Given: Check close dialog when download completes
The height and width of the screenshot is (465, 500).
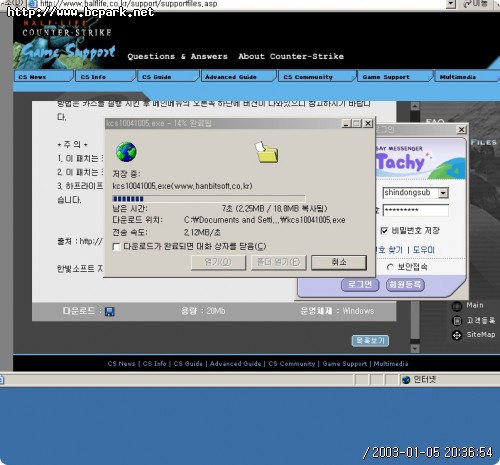Looking at the screenshot, I should 117,247.
